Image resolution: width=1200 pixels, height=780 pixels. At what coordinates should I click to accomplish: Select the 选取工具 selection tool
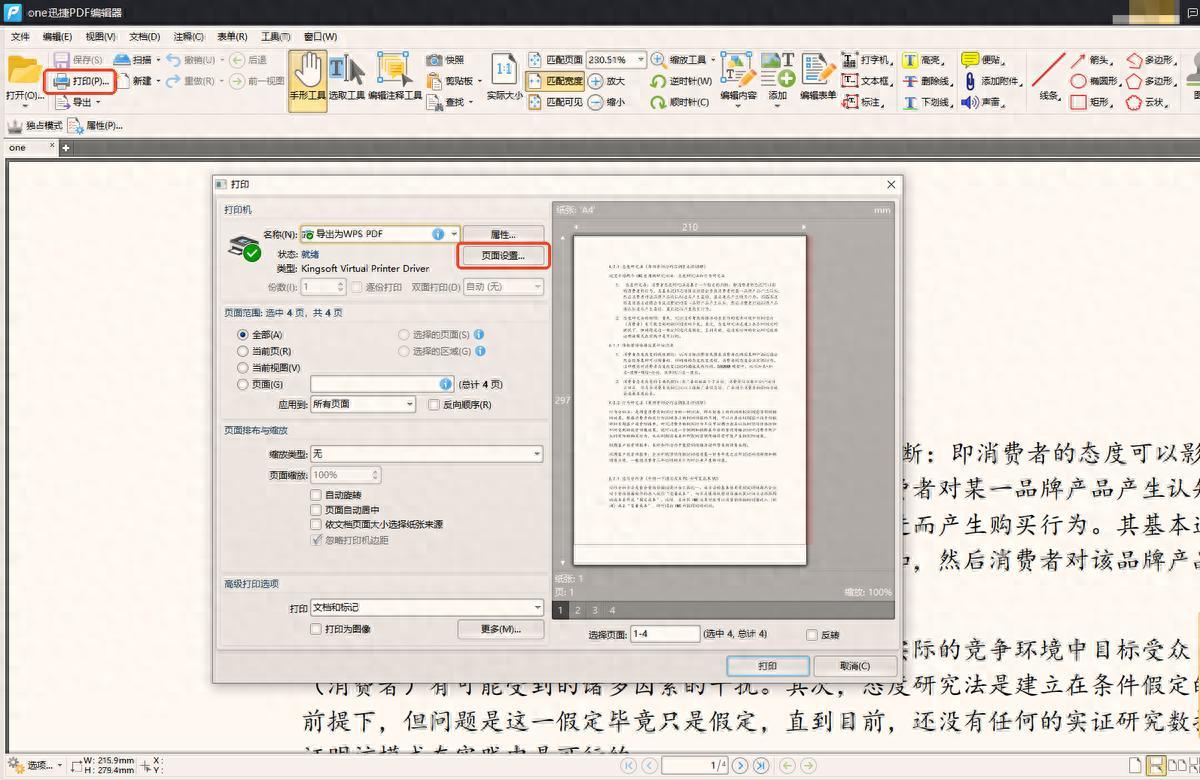[346, 80]
